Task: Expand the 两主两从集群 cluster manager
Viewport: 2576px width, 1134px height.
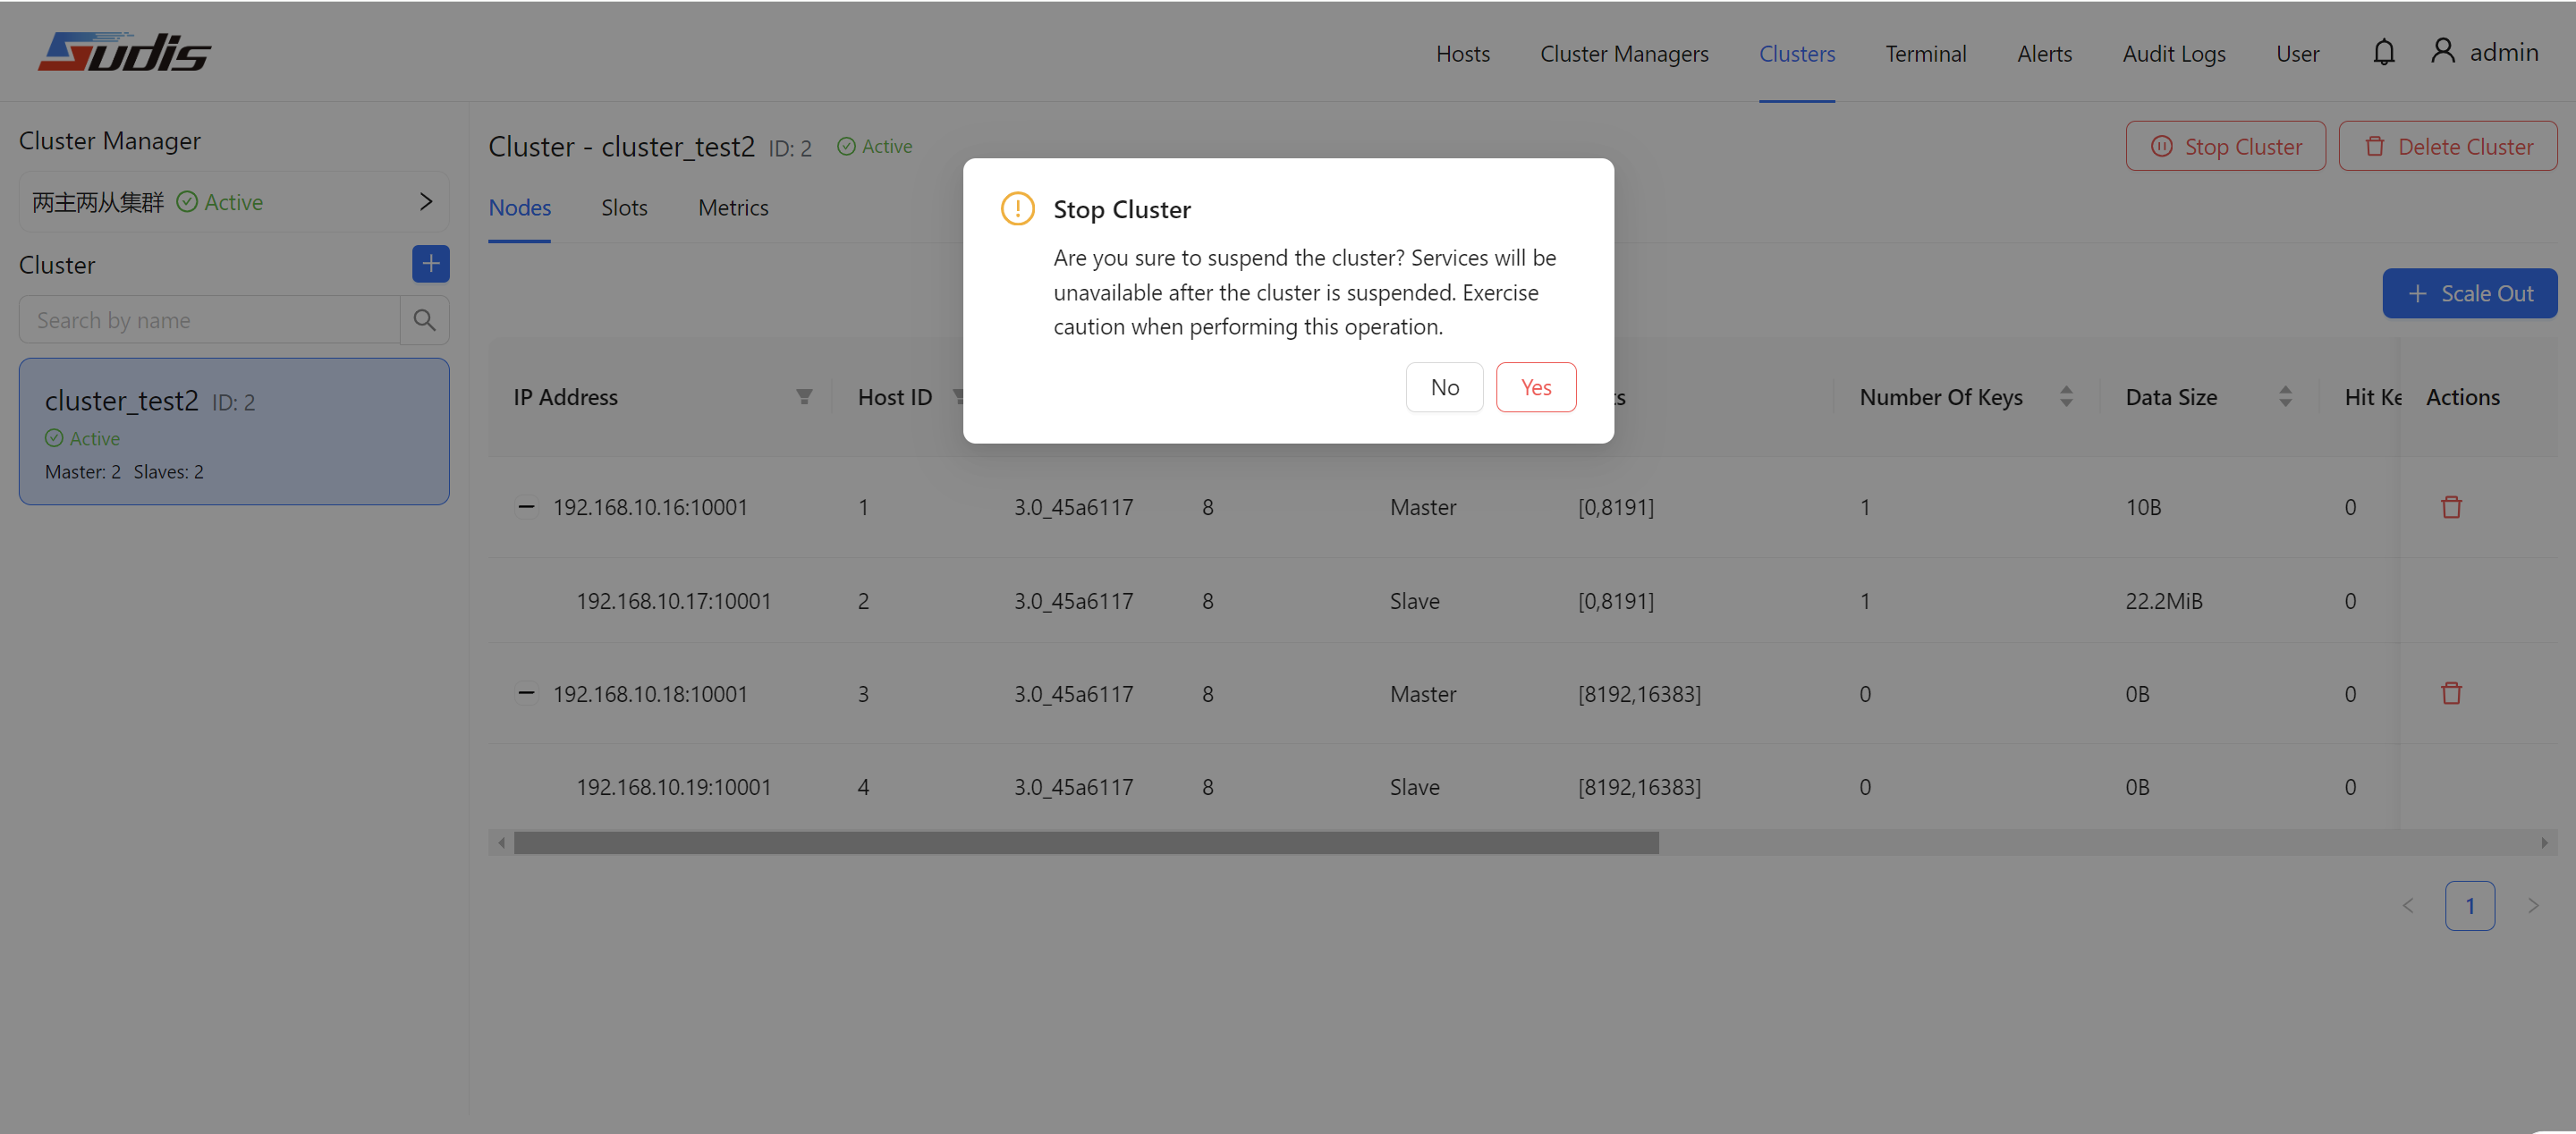Action: [426, 202]
